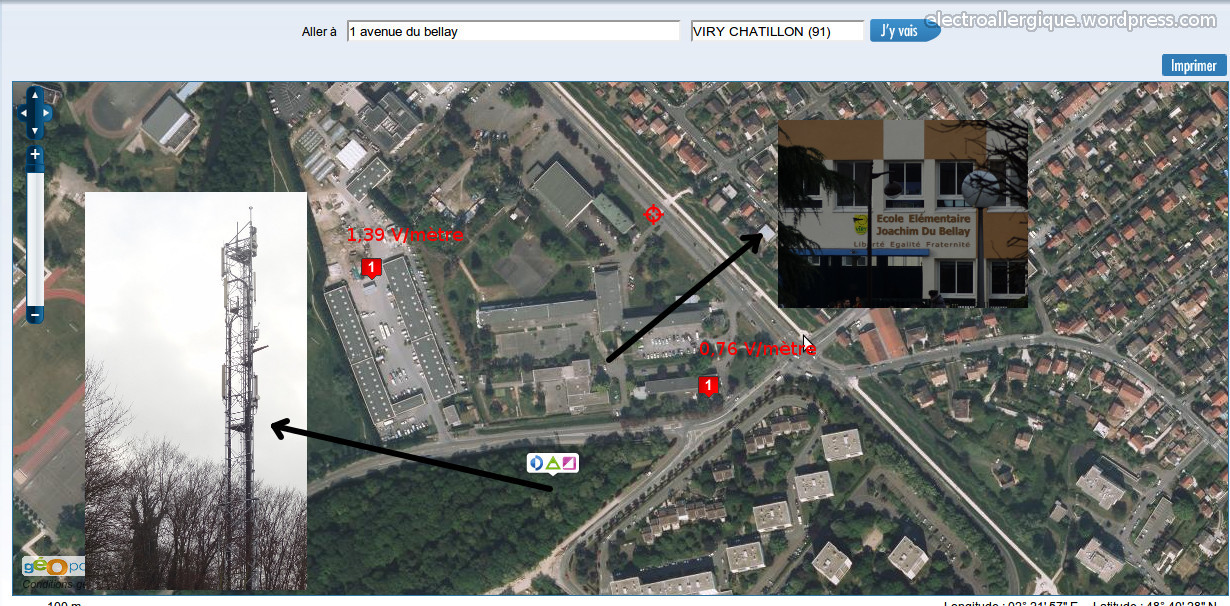Pan the map down with the south arrow
The image size is (1230, 606).
click(35, 131)
